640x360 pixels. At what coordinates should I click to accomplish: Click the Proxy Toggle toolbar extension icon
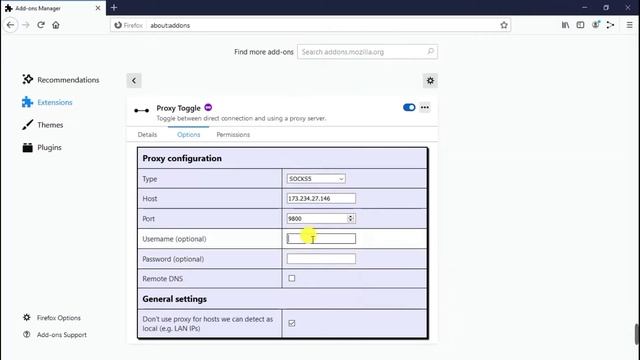click(x=611, y=25)
